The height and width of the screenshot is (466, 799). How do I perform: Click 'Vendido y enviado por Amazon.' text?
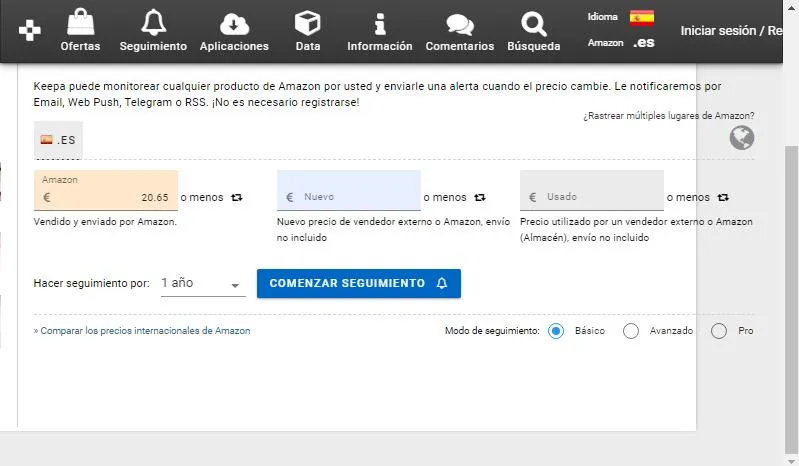click(x=105, y=222)
